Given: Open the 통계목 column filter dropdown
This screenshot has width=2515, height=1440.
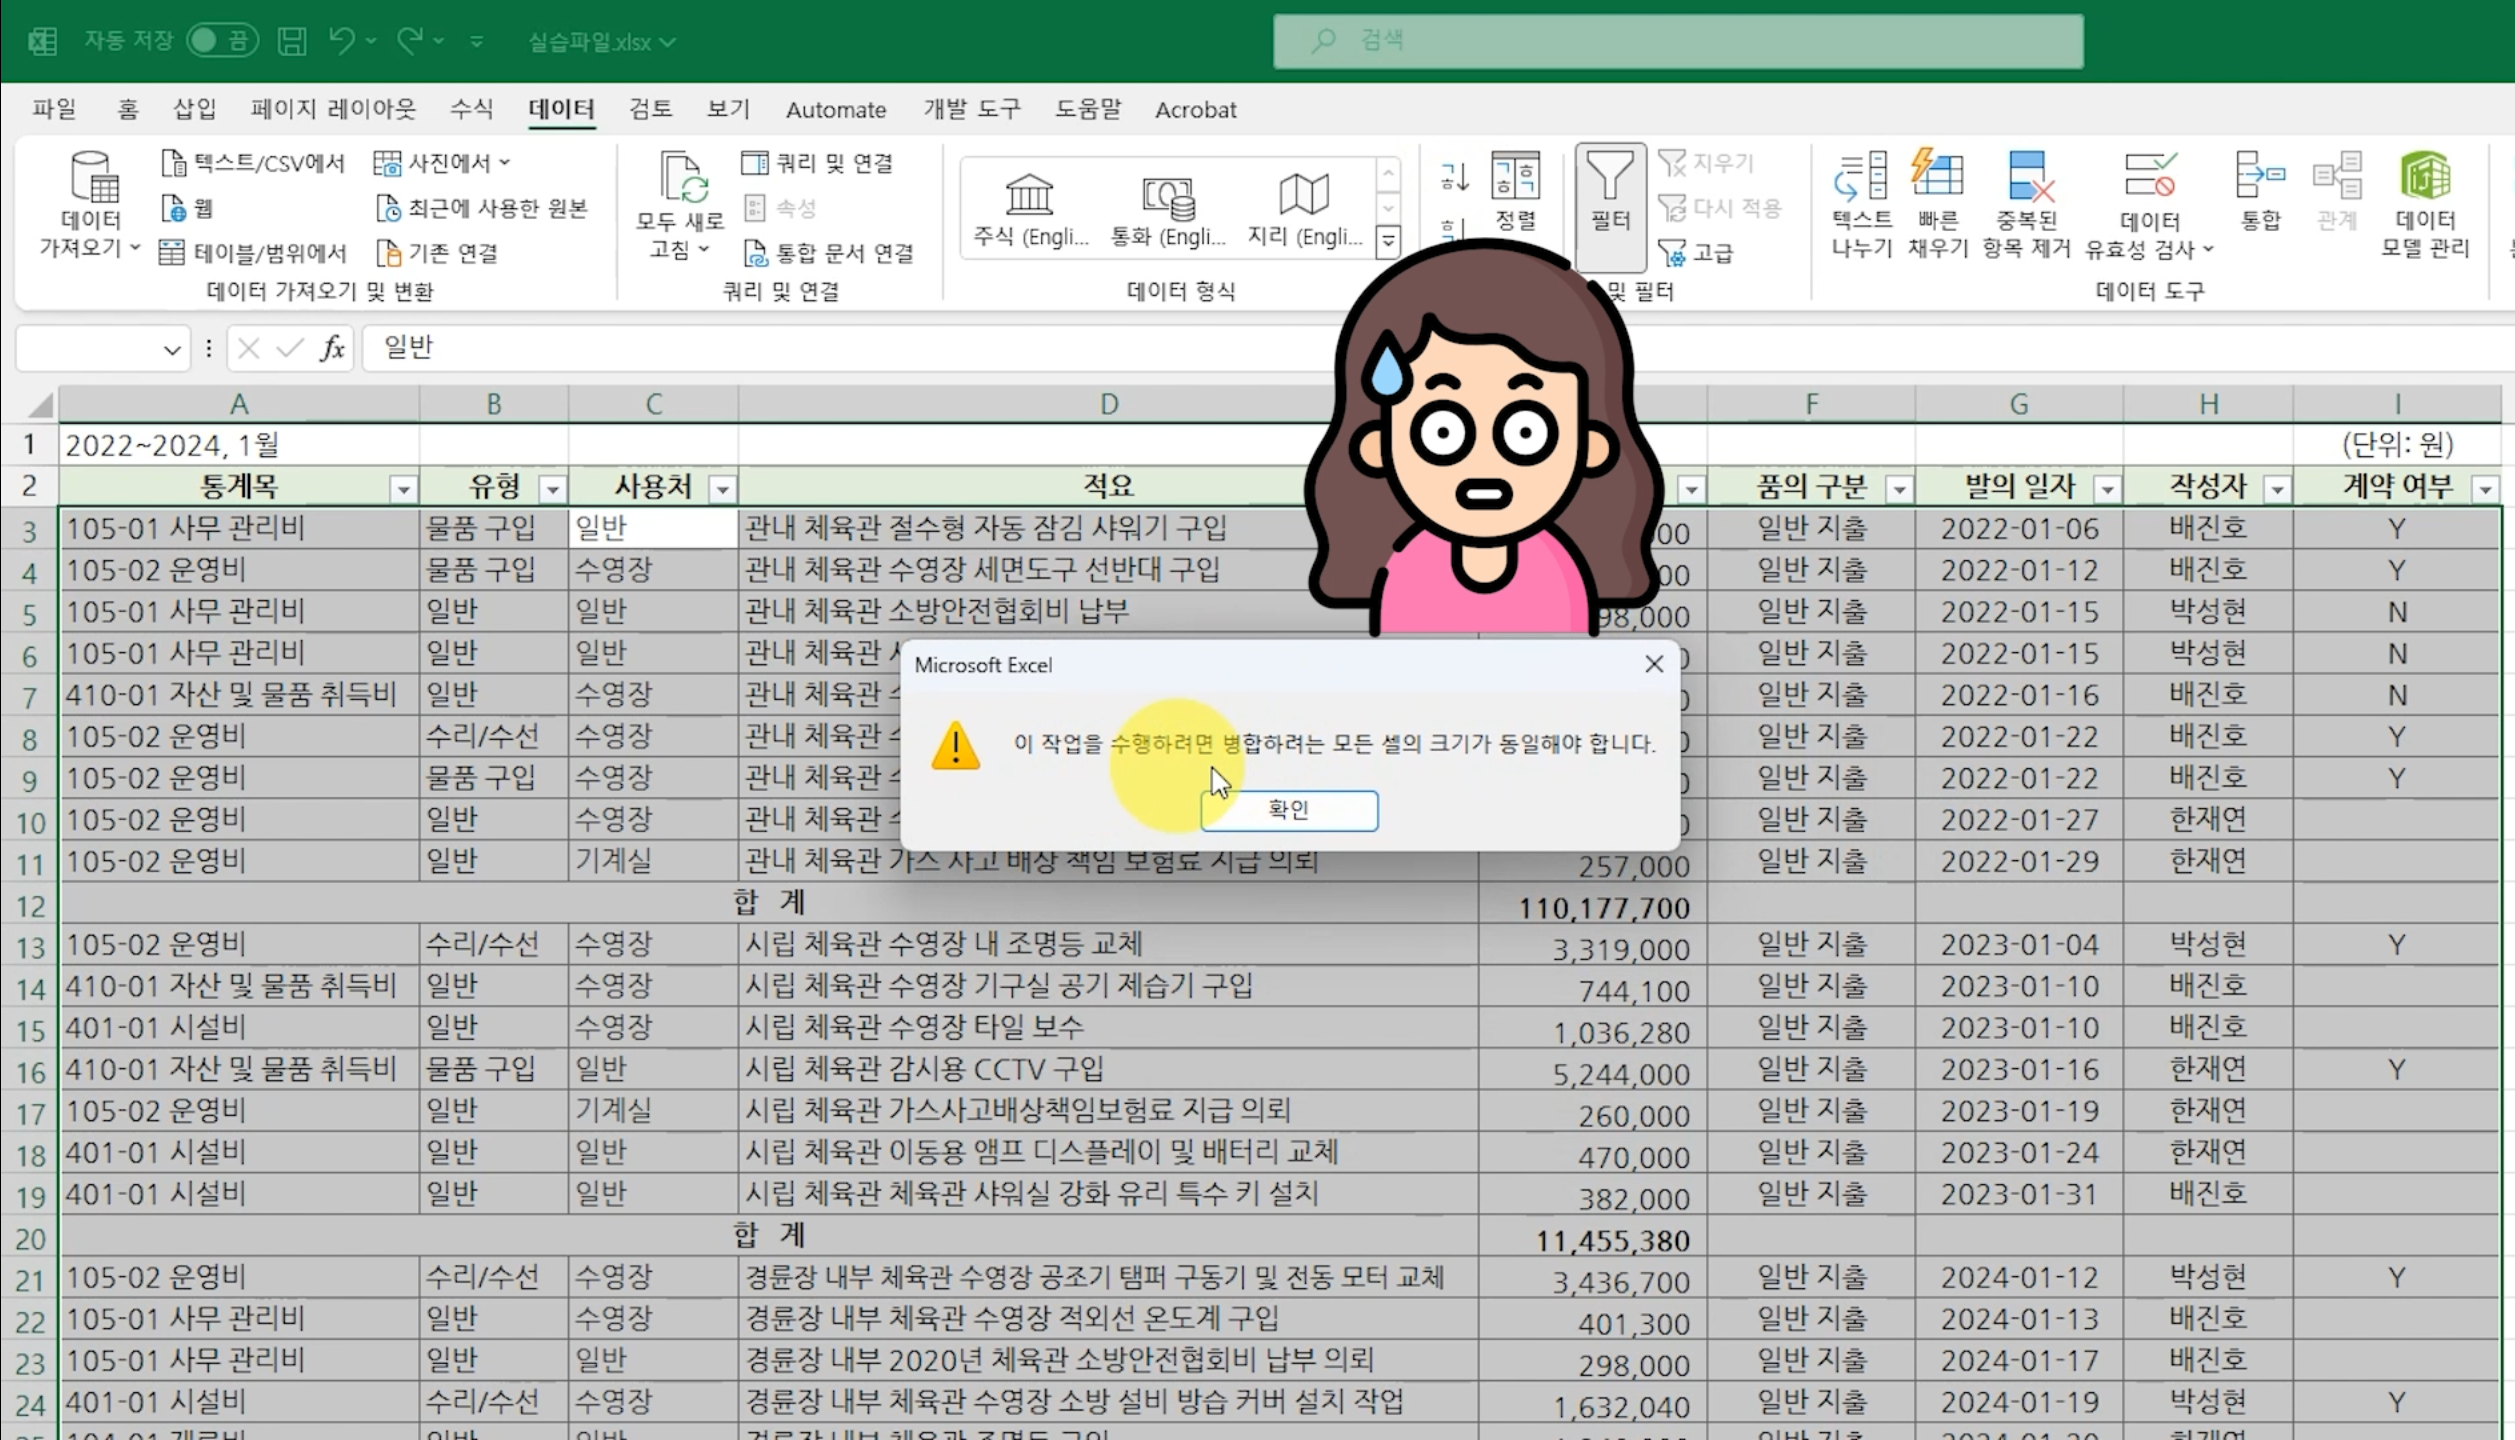Looking at the screenshot, I should point(403,489).
